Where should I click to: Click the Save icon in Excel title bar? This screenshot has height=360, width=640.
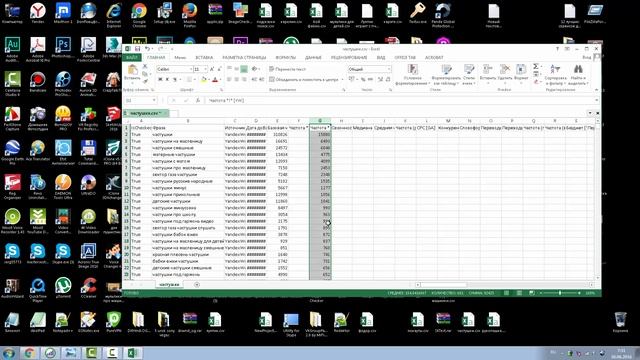(x=138, y=49)
